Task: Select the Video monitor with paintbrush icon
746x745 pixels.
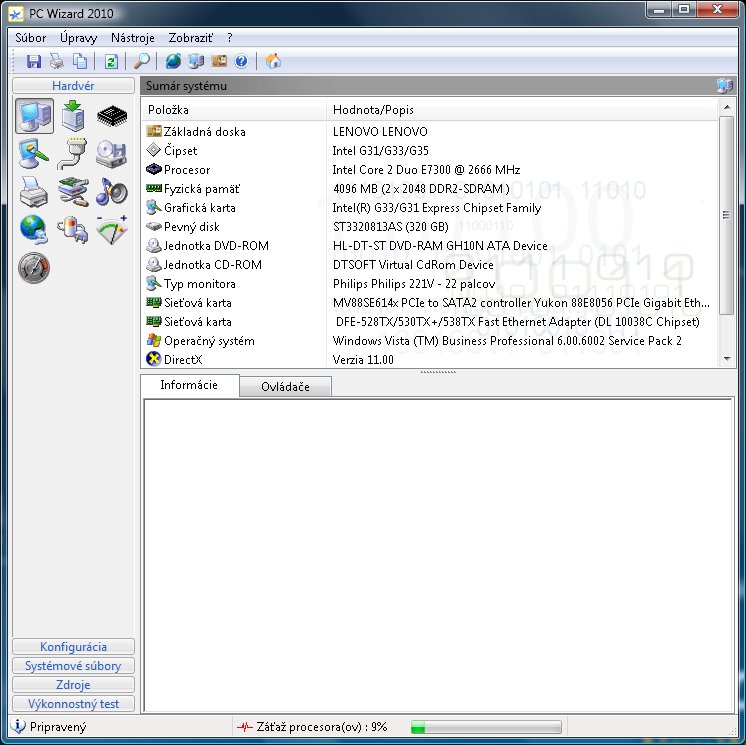Action: 34,154
